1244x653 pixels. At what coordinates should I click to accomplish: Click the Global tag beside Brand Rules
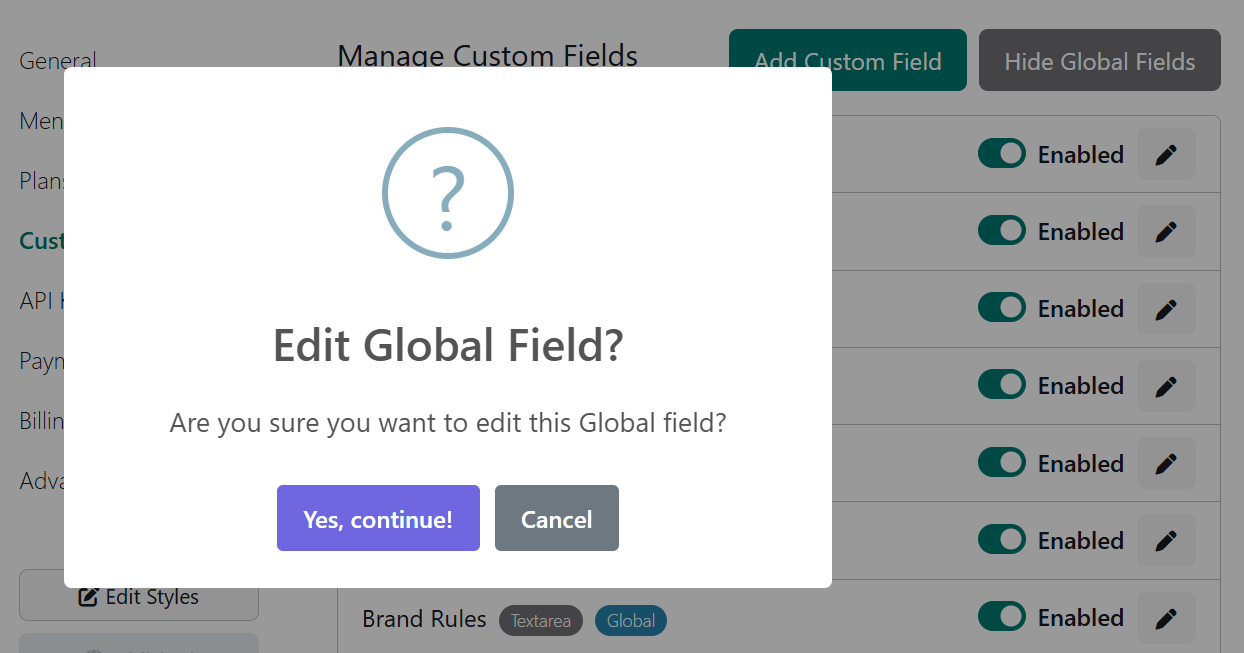coord(631,621)
